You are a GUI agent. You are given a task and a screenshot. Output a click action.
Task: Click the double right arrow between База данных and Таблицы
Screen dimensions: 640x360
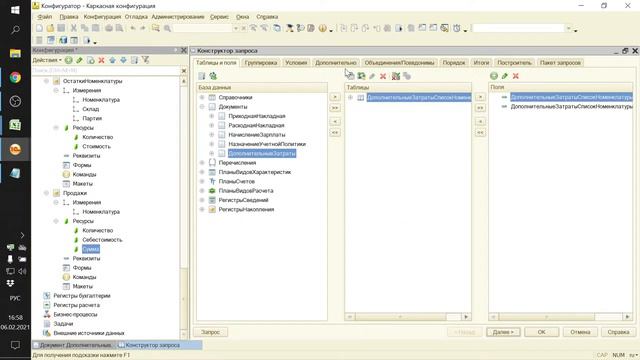click(335, 108)
